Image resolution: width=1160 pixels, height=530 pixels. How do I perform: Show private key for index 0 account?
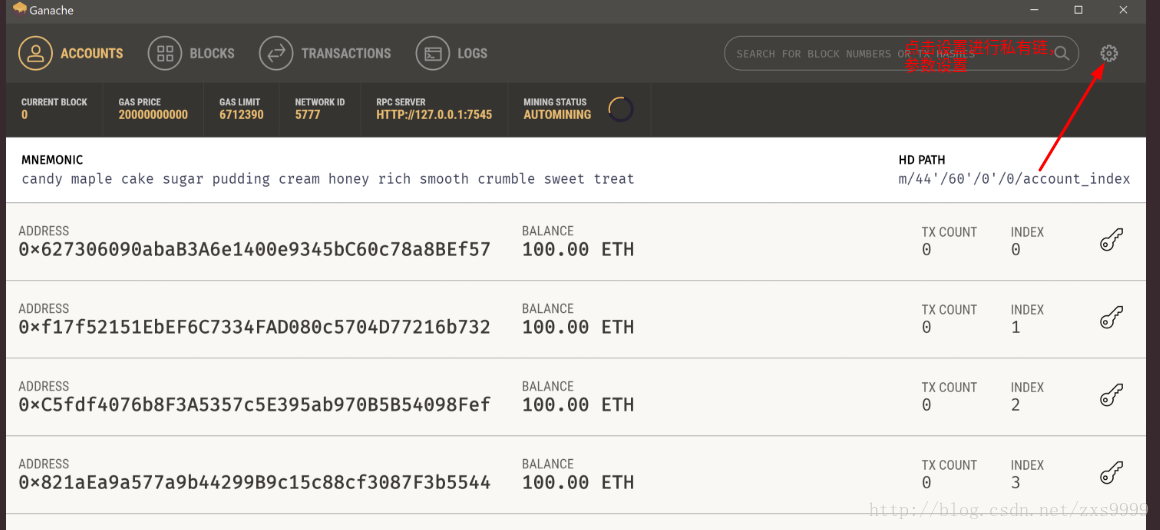click(x=1110, y=241)
